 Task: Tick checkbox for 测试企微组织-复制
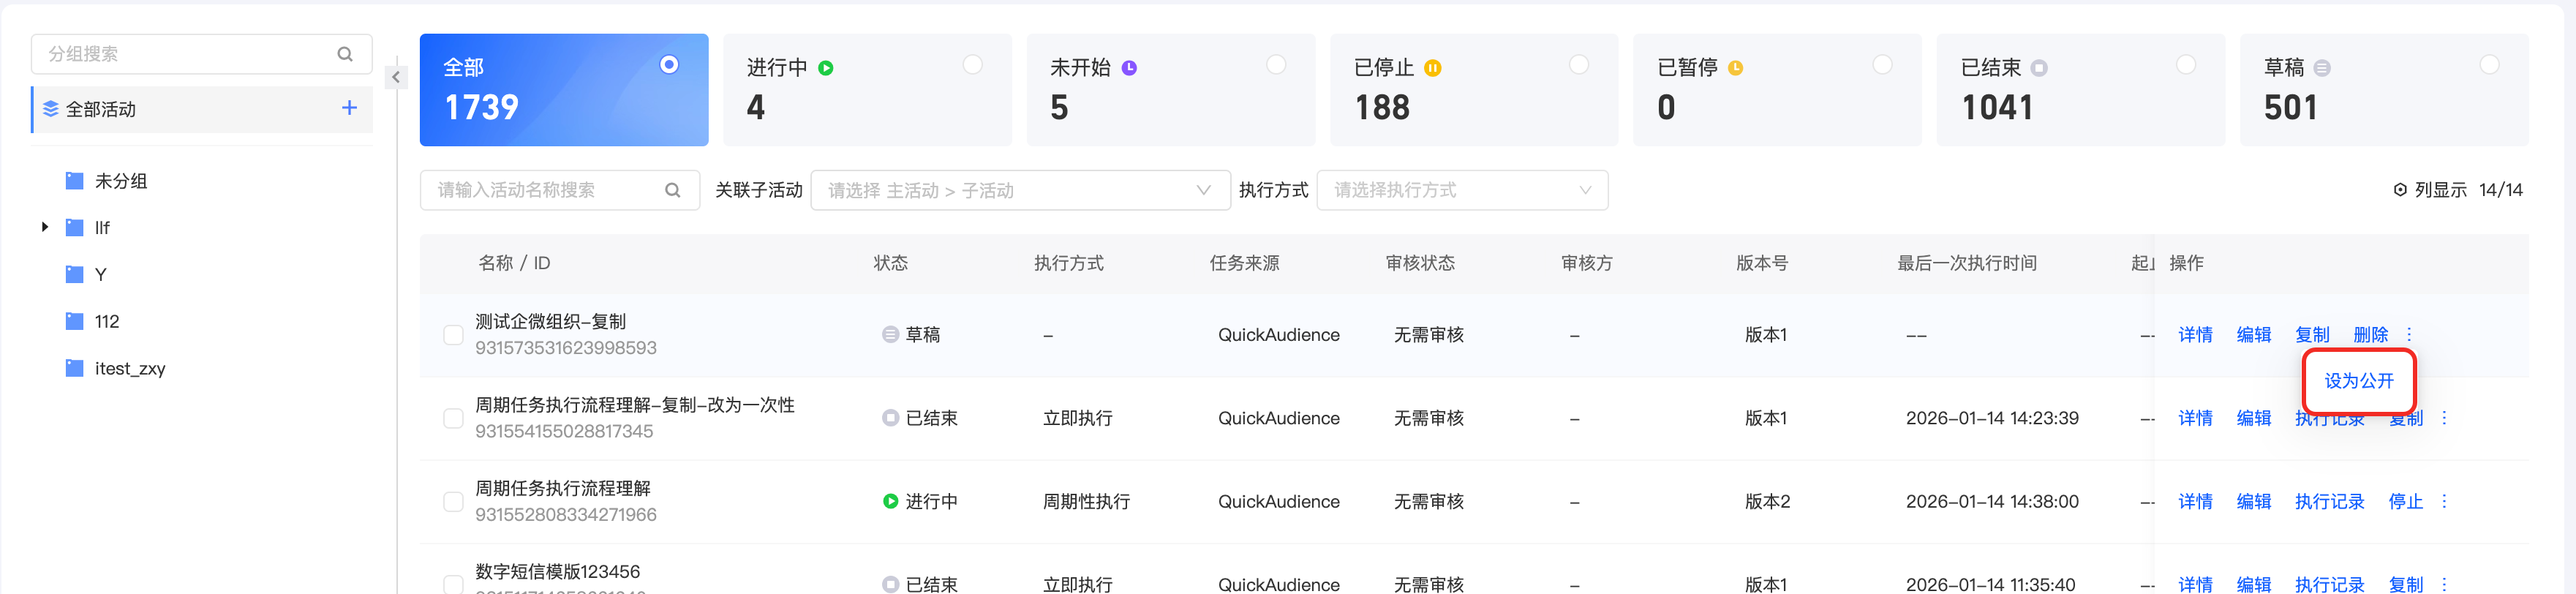click(453, 335)
